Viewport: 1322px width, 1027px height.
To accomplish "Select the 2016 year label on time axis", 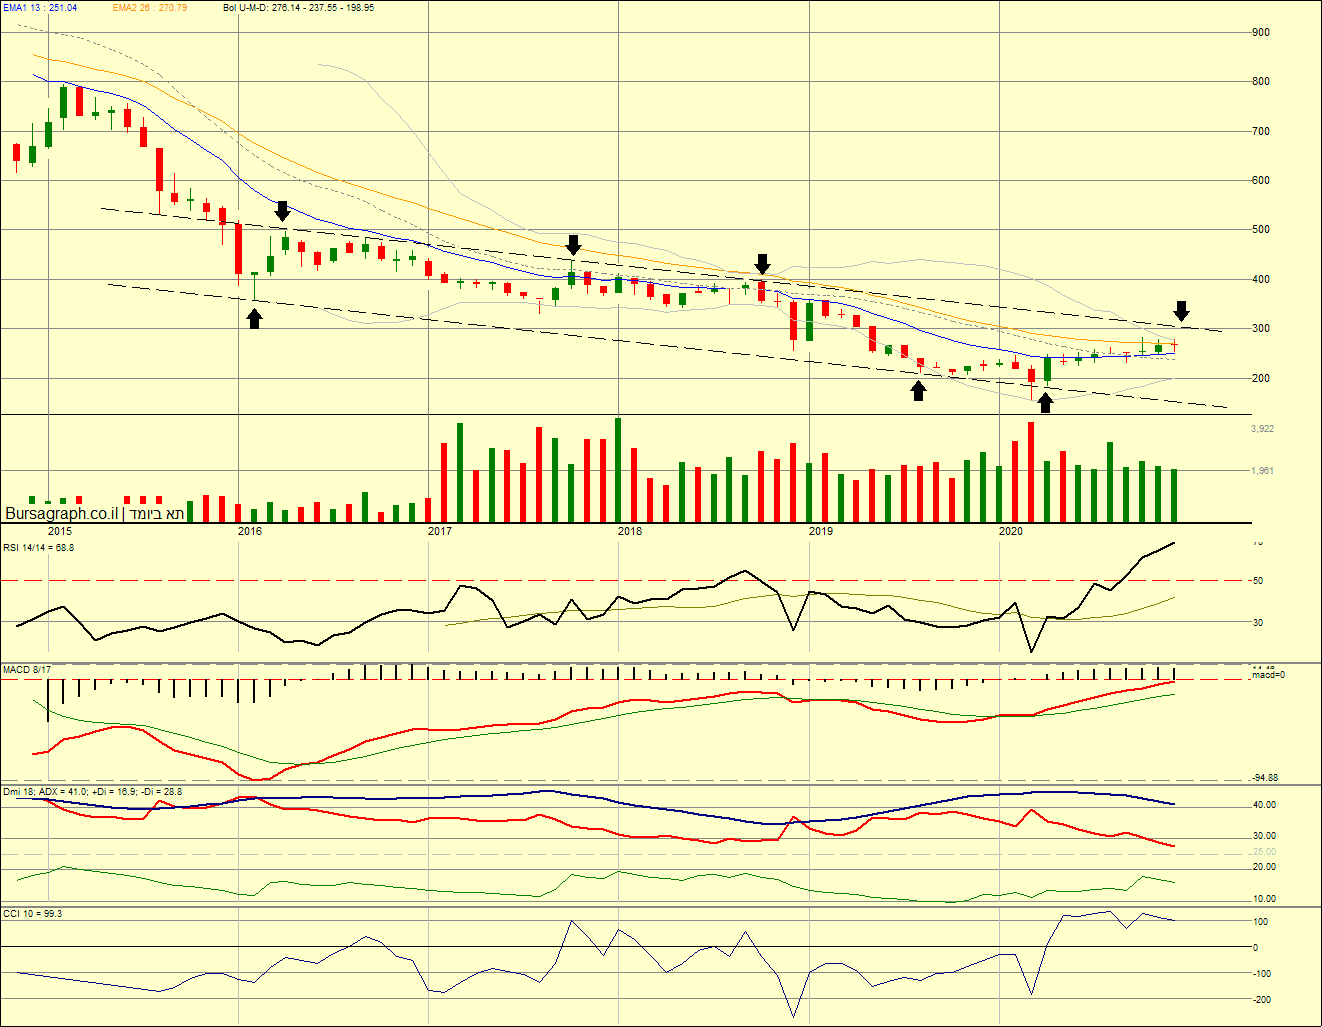I will tap(250, 531).
